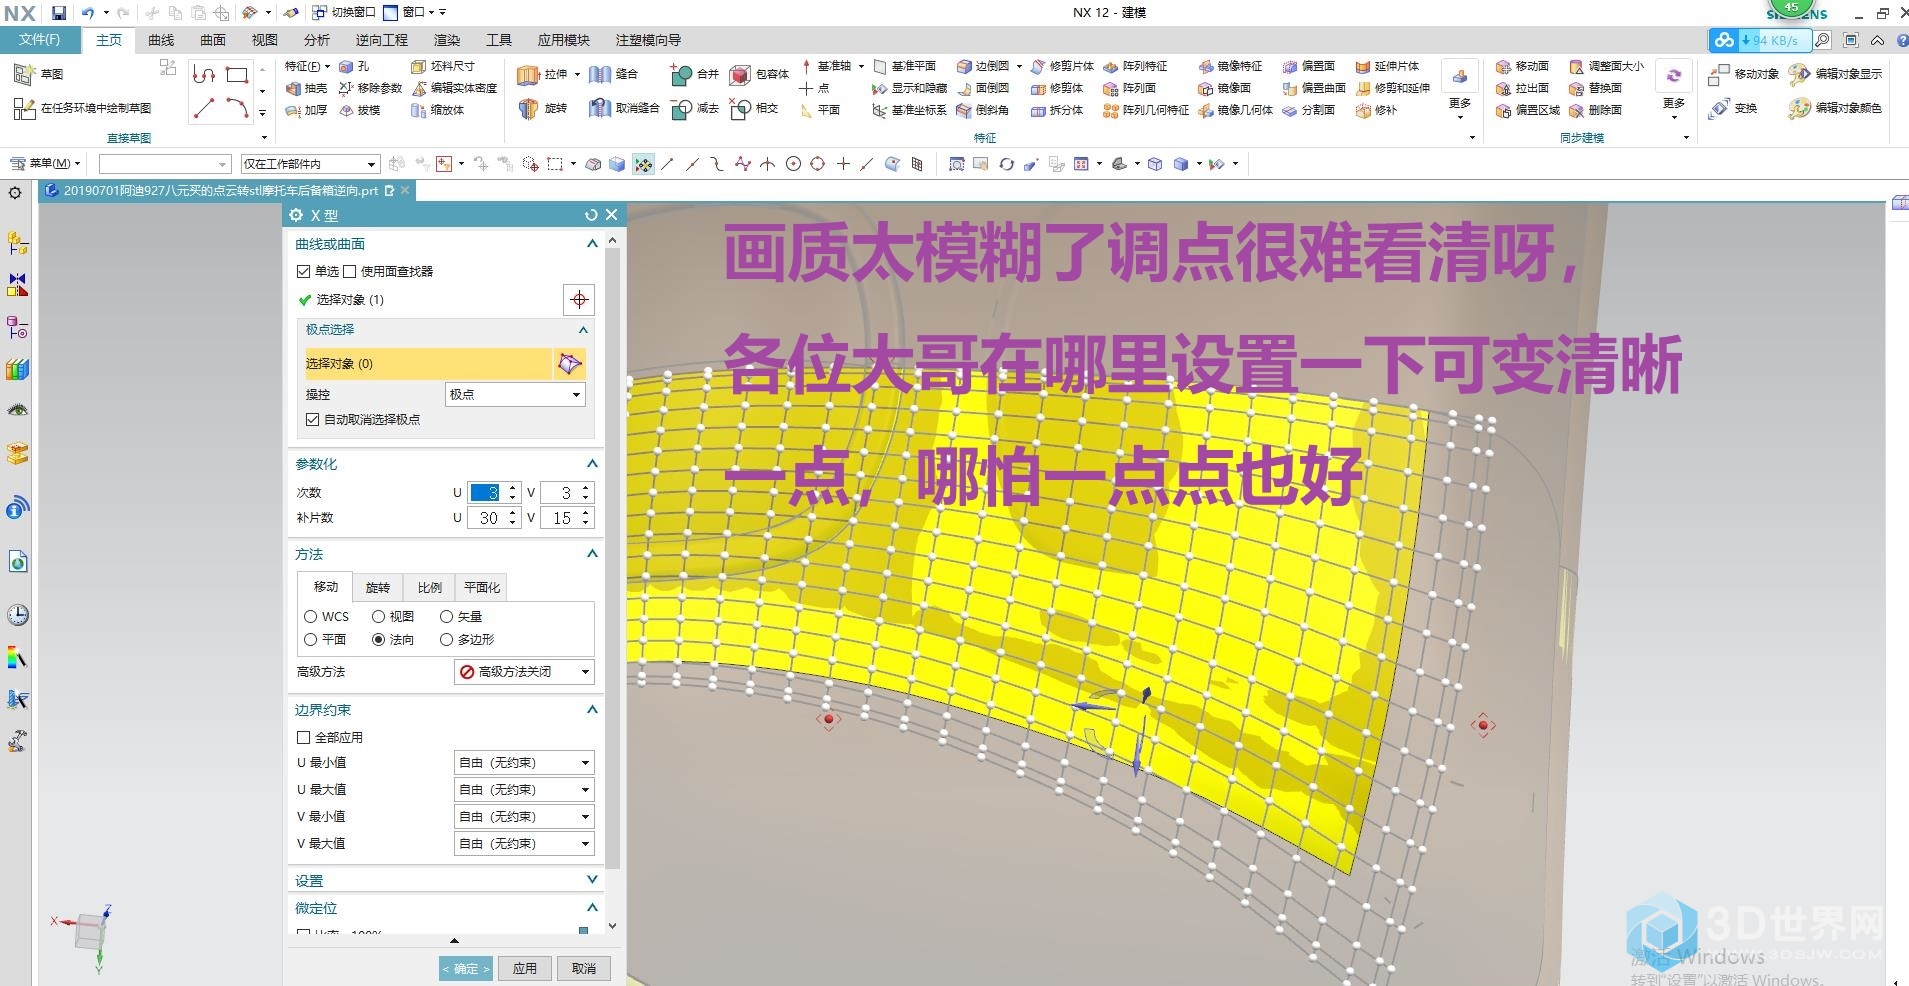Viewport: 1909px width, 986px height.
Task: Switch to the 曲面 ribbon tab
Action: click(x=213, y=40)
